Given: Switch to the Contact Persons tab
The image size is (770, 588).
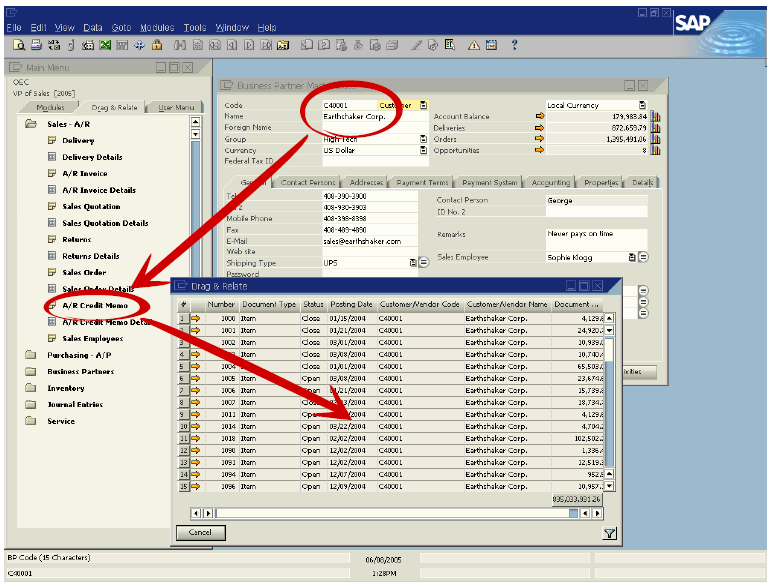Looking at the screenshot, I should 308,182.
